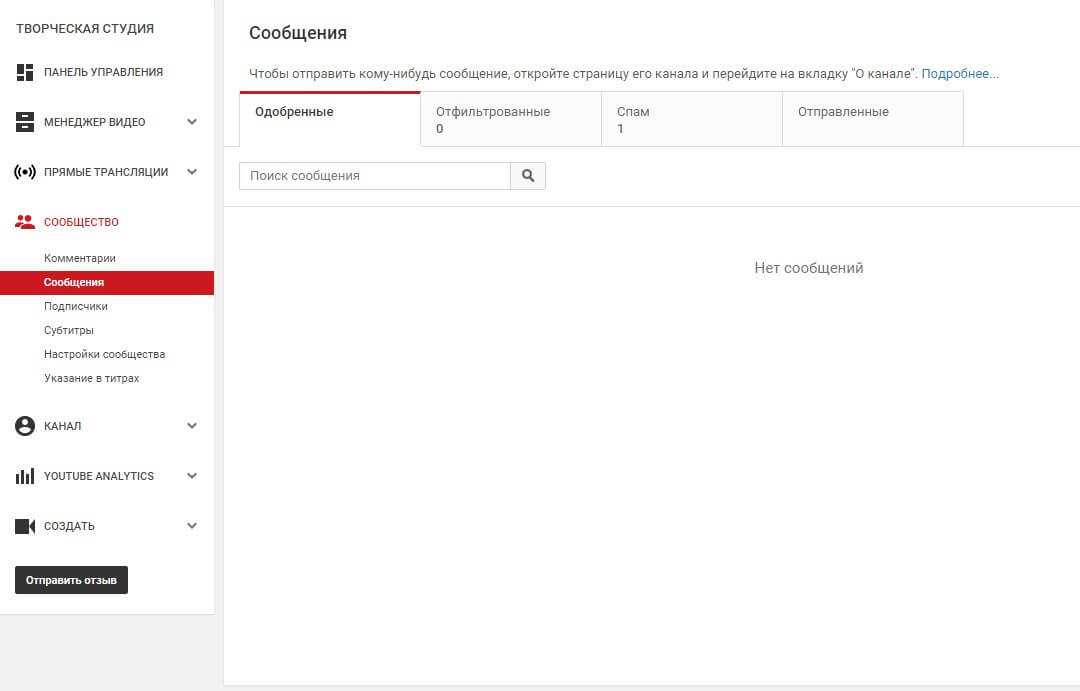Click the Прямые трансляции label
Viewport: 1080px width, 691px height.
click(106, 172)
